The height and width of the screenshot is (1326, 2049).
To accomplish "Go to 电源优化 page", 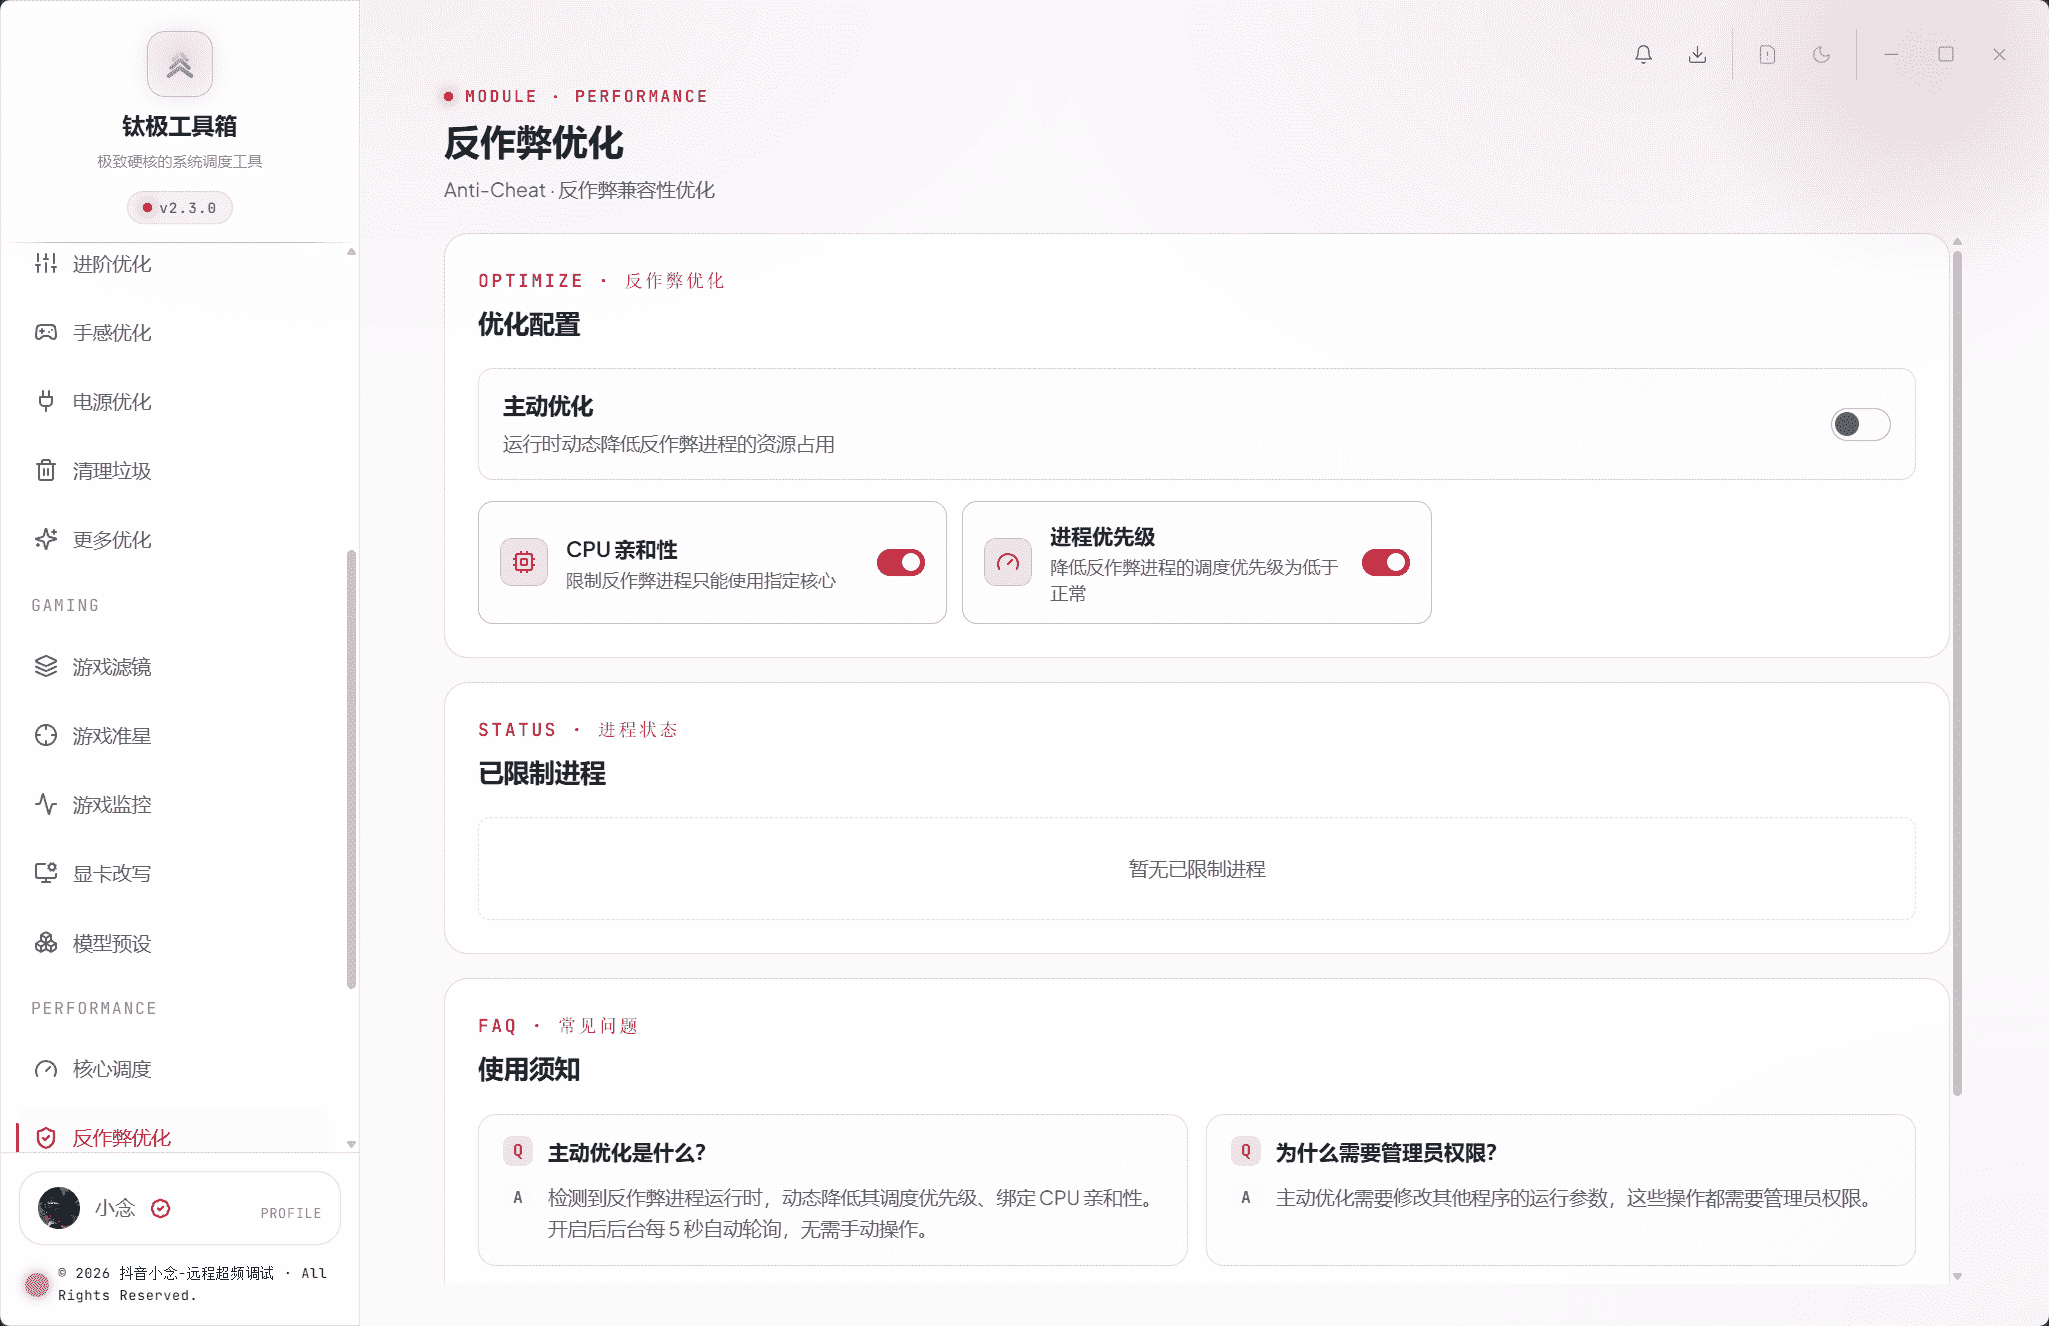I will point(172,402).
